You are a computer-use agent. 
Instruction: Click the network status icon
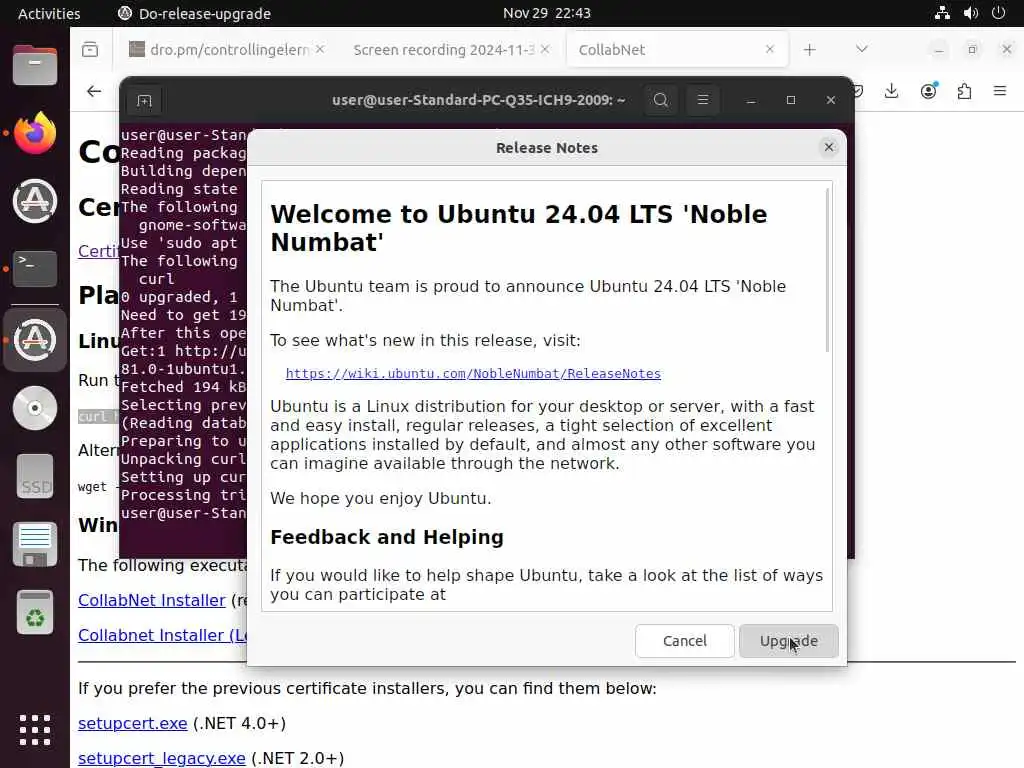pyautogui.click(x=942, y=13)
